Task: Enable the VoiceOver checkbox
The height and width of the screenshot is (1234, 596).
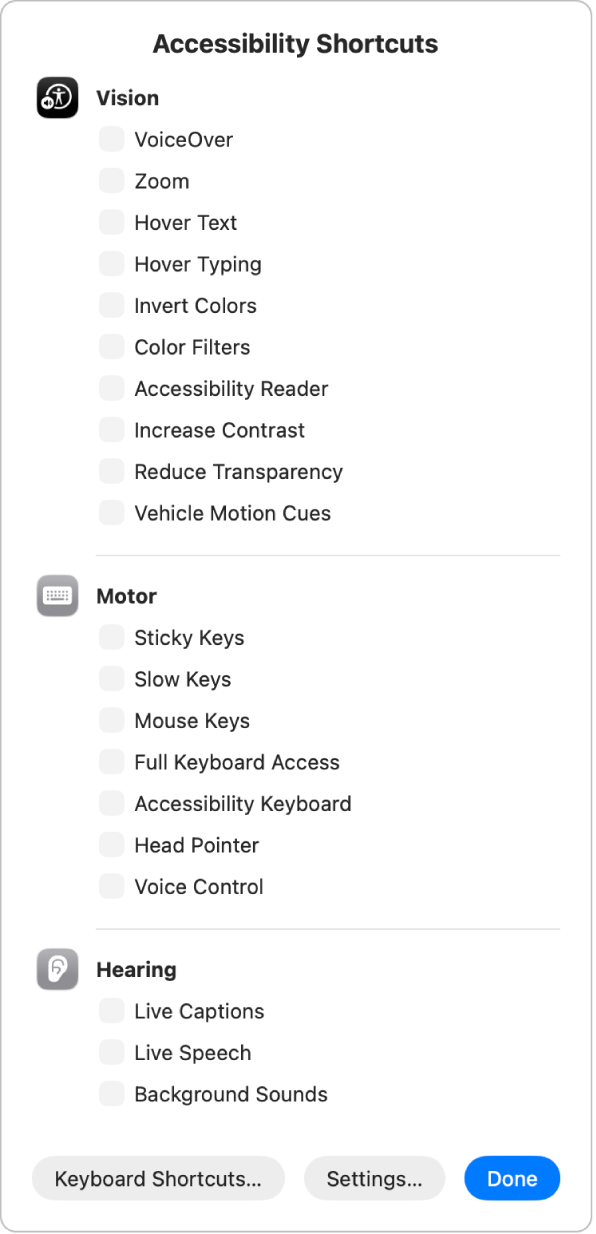Action: pos(111,139)
